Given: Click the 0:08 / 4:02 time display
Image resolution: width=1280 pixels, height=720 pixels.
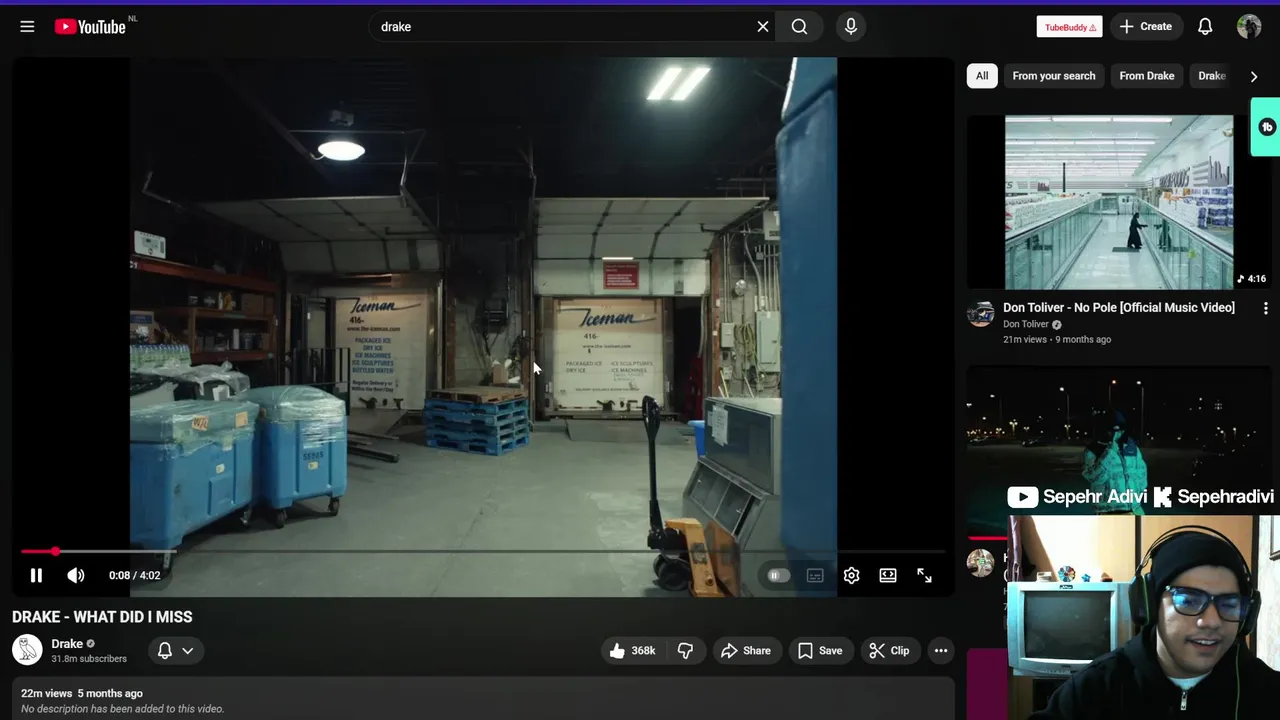Looking at the screenshot, I should coord(134,575).
